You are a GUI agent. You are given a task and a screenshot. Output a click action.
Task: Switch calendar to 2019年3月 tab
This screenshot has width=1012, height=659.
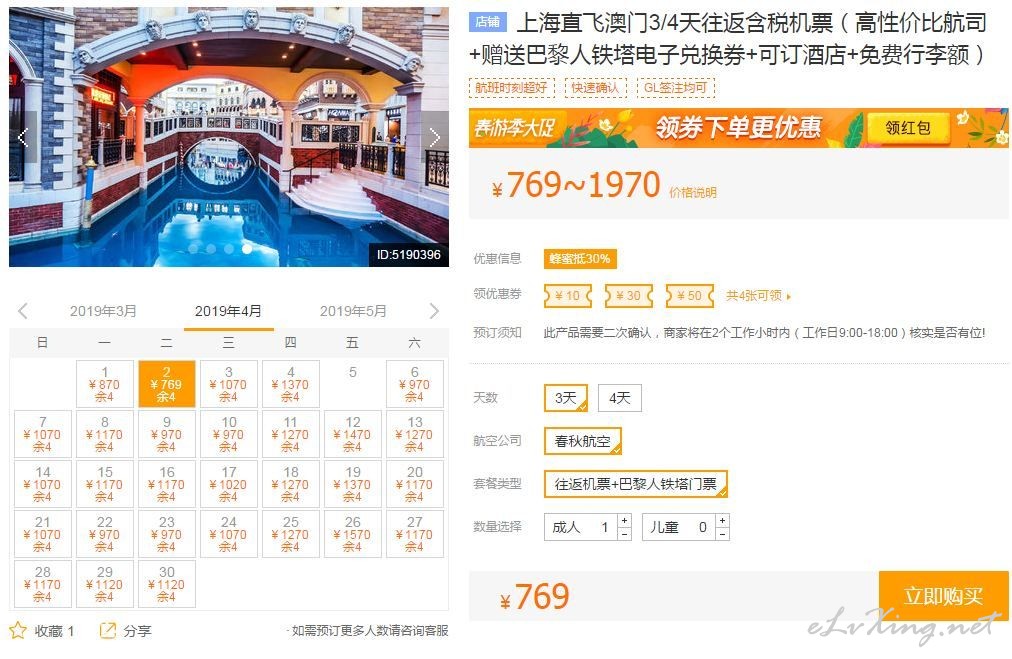(x=103, y=311)
